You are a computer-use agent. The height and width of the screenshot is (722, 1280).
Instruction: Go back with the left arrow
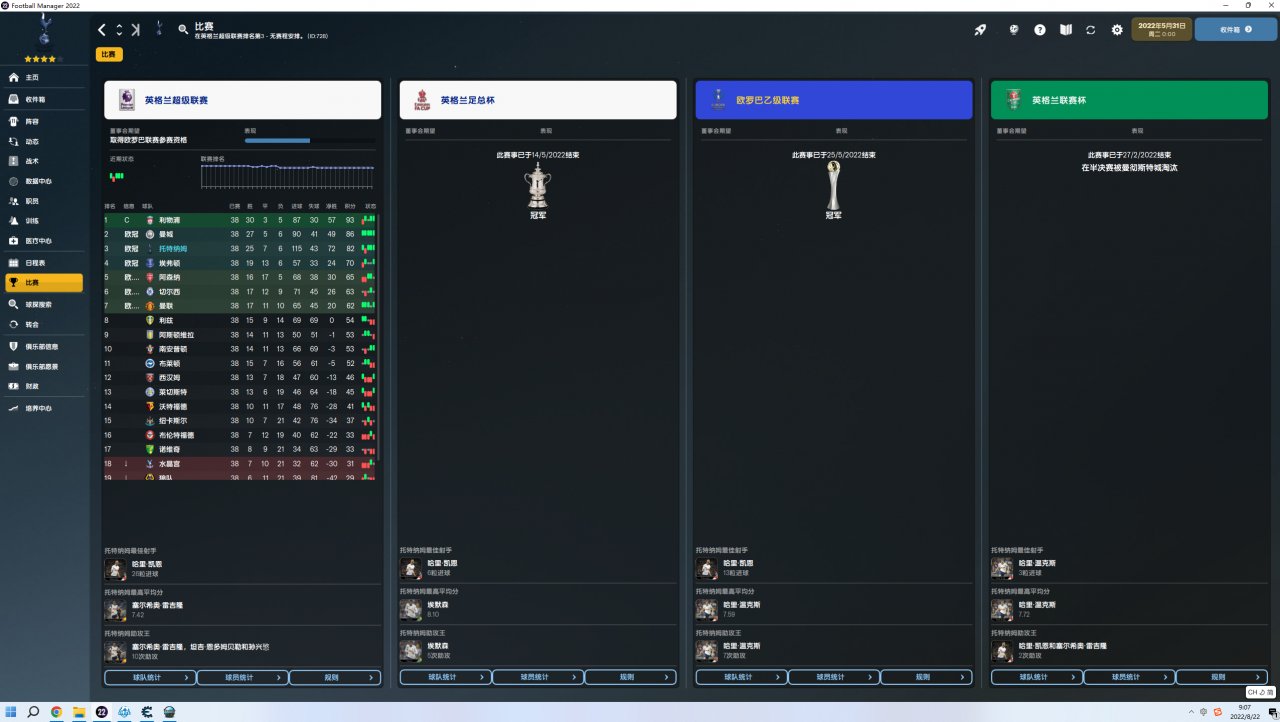(102, 30)
